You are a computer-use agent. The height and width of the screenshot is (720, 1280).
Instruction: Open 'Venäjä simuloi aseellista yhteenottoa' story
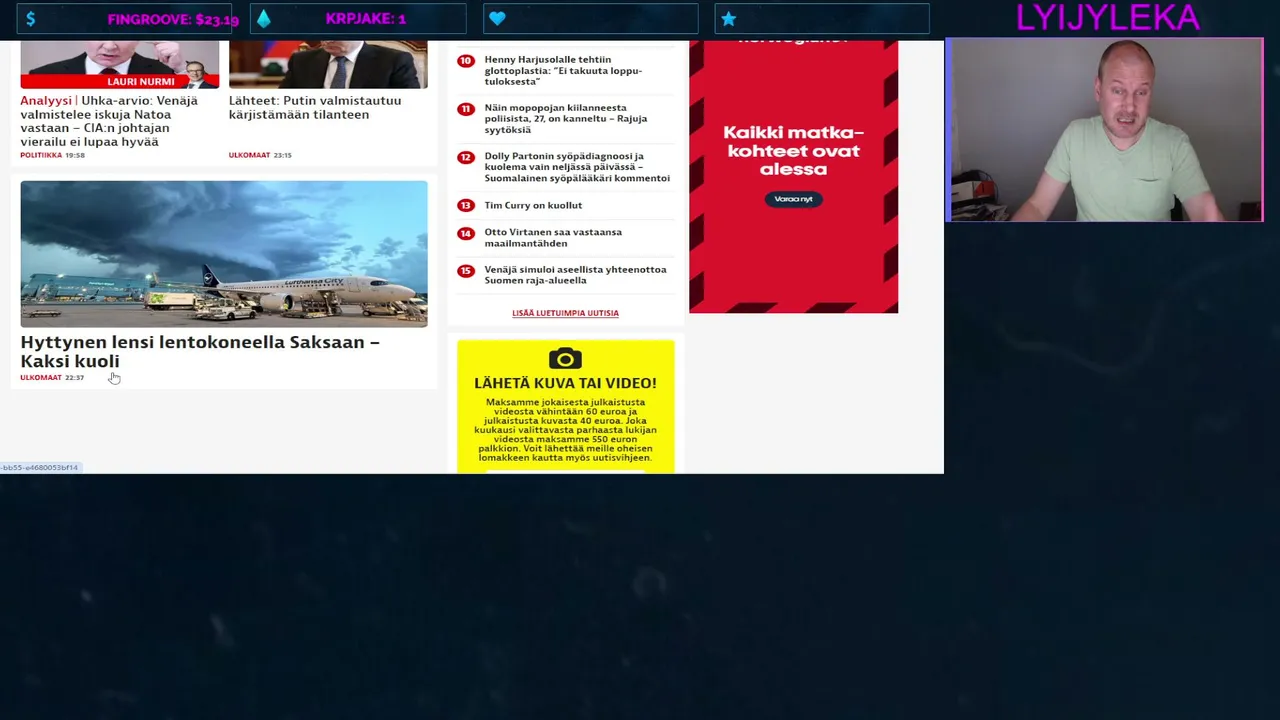point(575,275)
